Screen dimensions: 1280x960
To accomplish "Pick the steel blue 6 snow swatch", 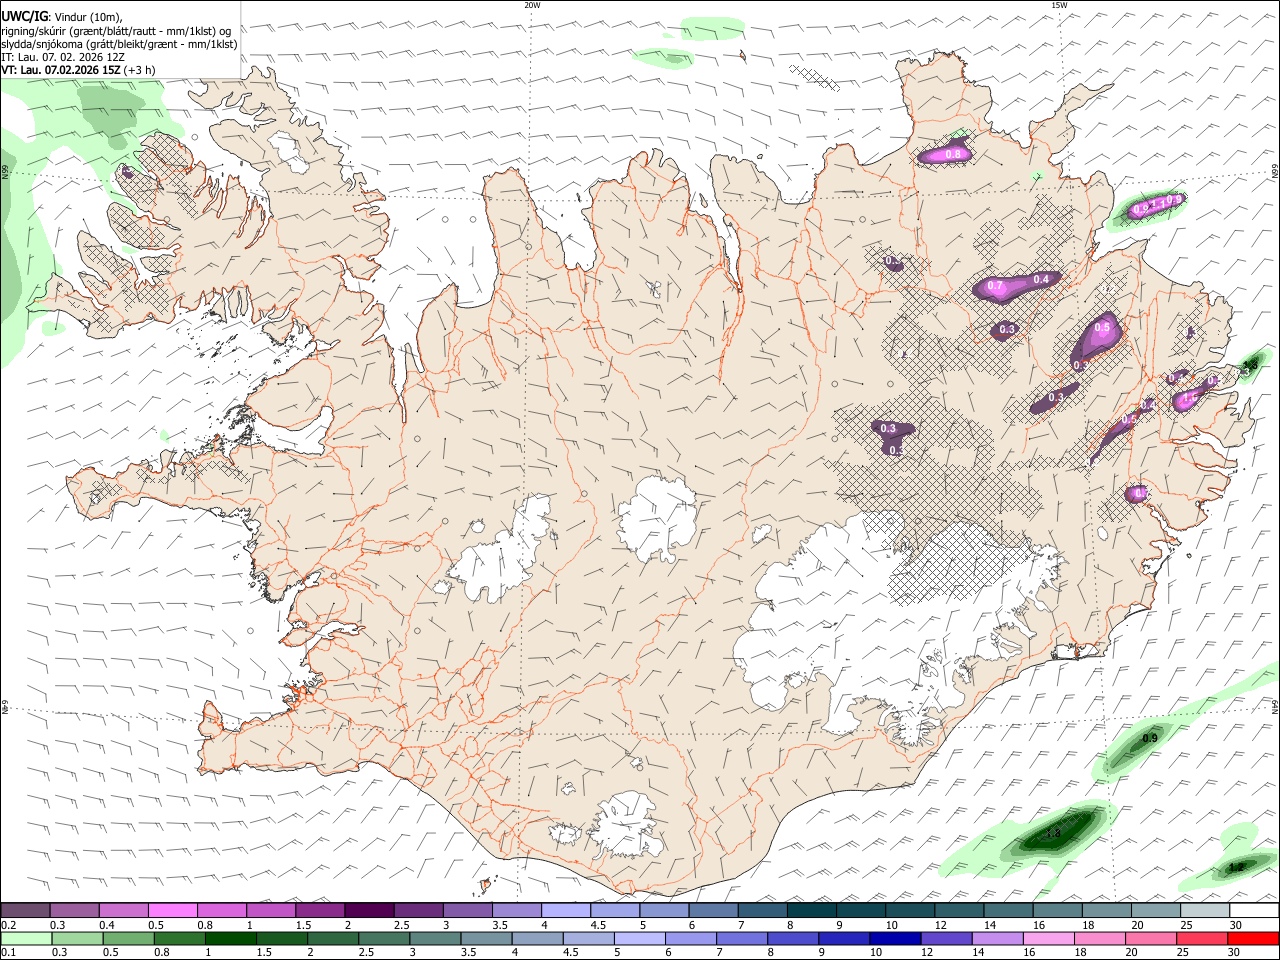I will click(712, 911).
